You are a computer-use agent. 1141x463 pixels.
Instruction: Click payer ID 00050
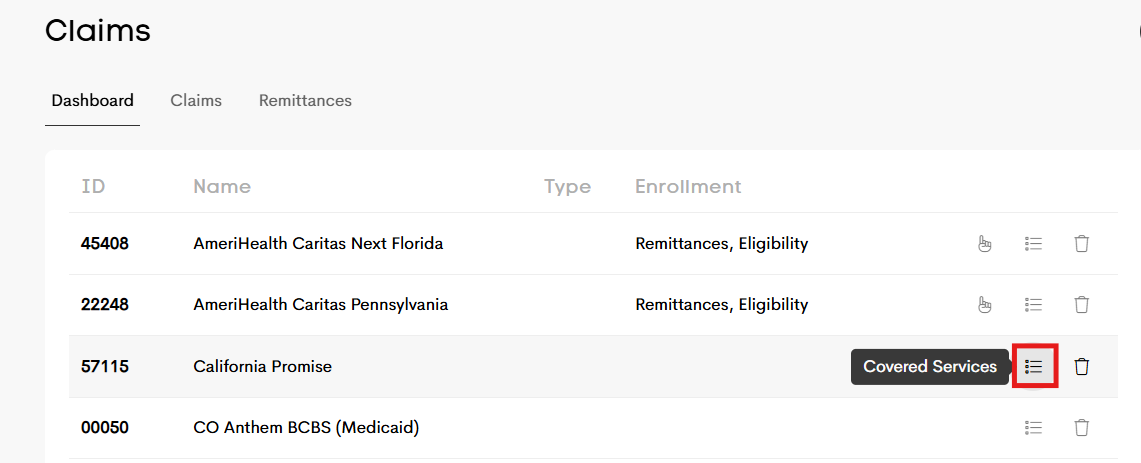[x=105, y=427]
